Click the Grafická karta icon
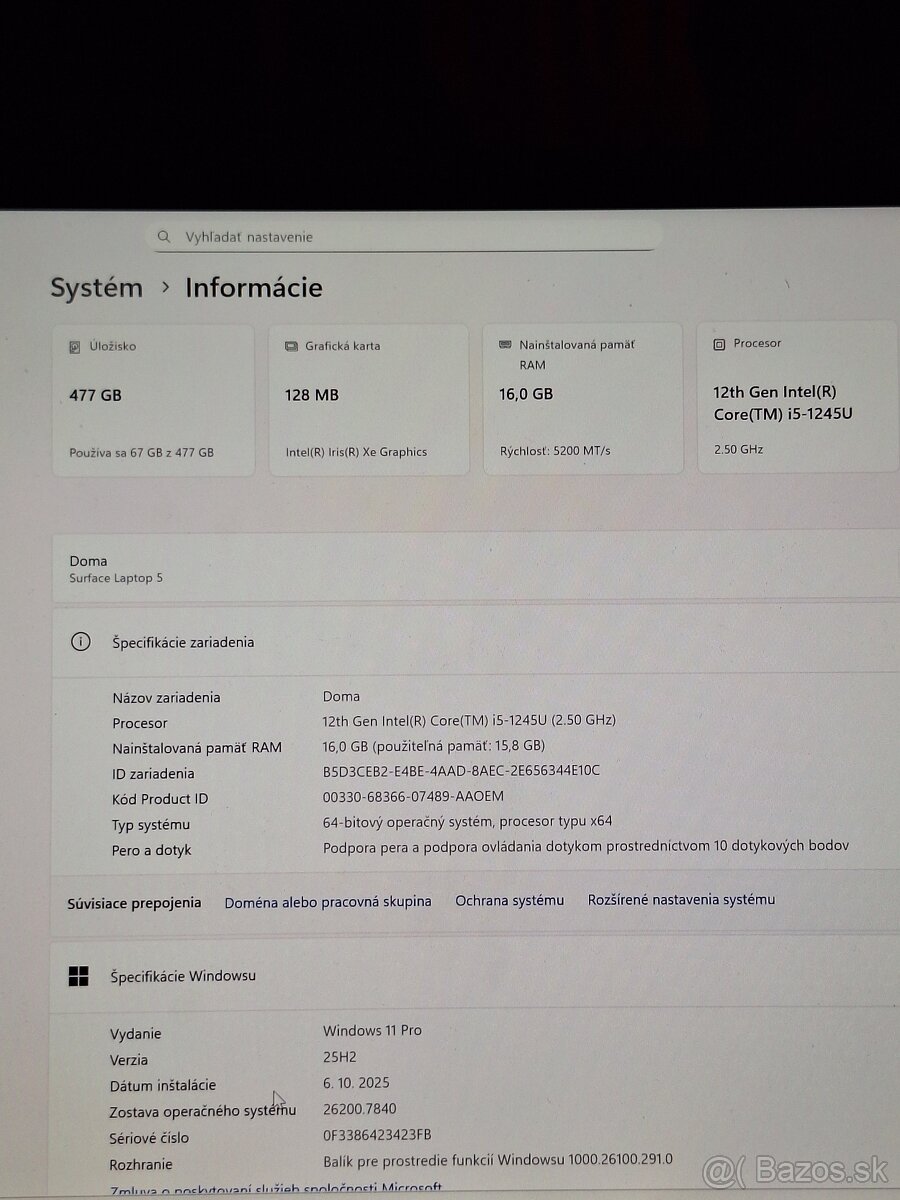 point(289,346)
